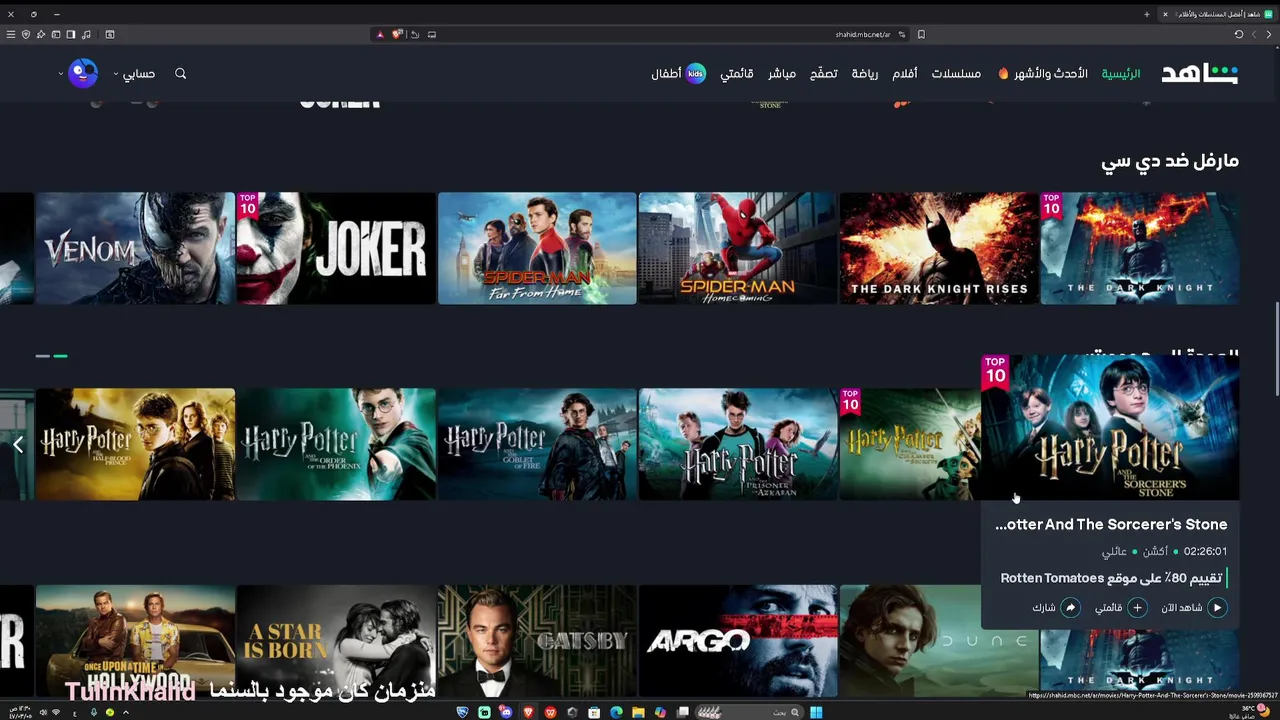
Task: Open تصفّح browse menu
Action: click(824, 74)
